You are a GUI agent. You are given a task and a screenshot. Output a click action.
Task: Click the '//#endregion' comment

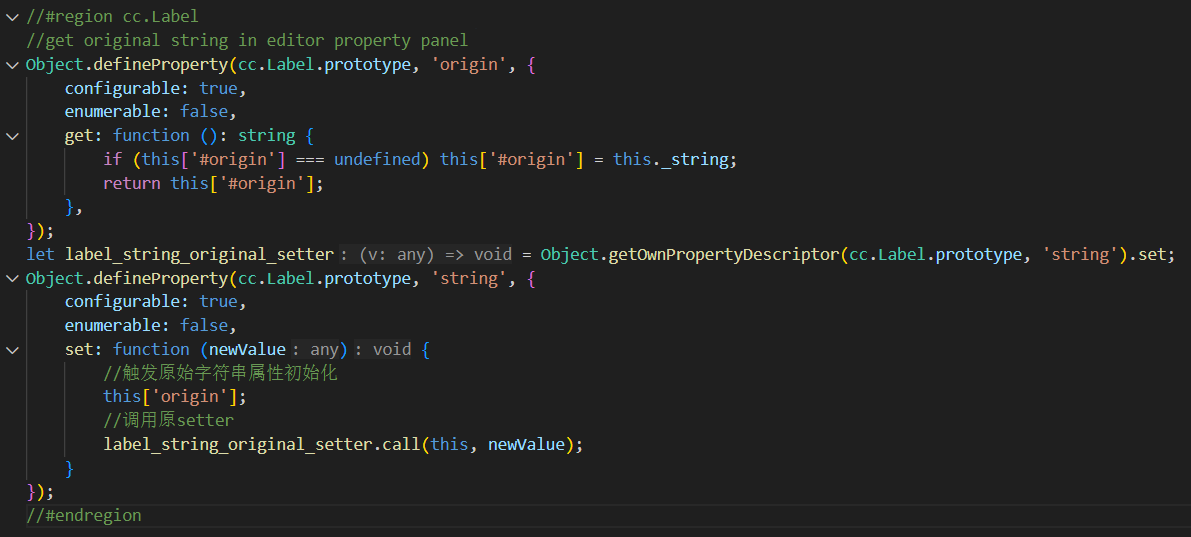tap(84, 515)
